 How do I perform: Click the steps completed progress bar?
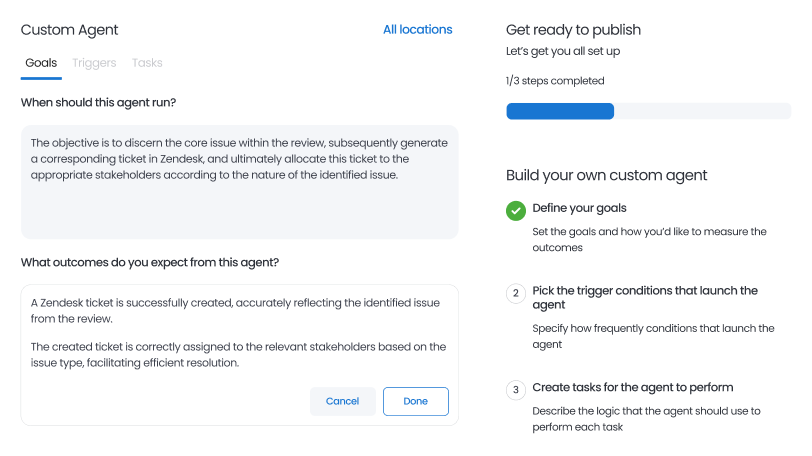coord(648,111)
